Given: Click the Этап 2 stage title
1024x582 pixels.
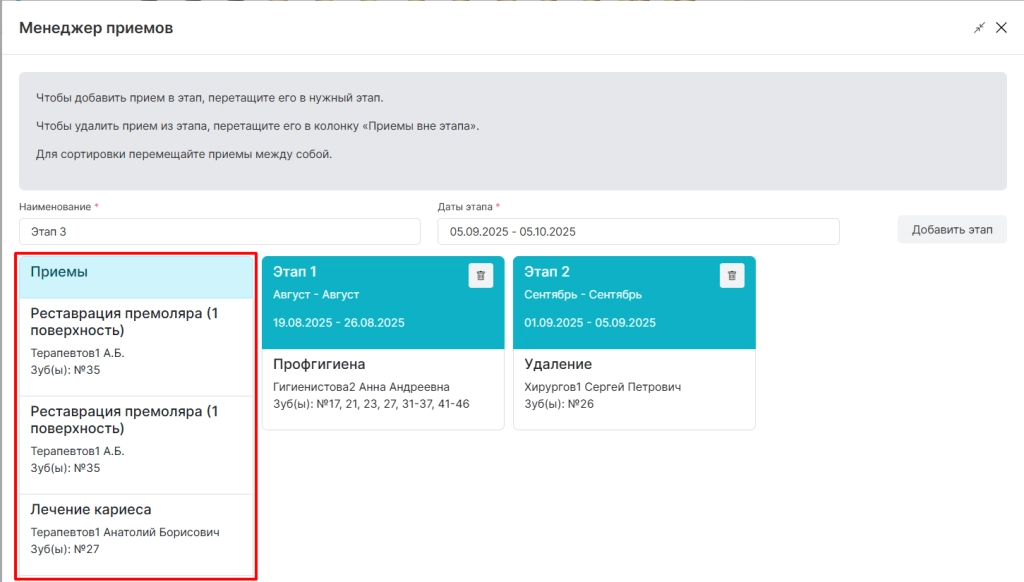Looking at the screenshot, I should tap(547, 272).
